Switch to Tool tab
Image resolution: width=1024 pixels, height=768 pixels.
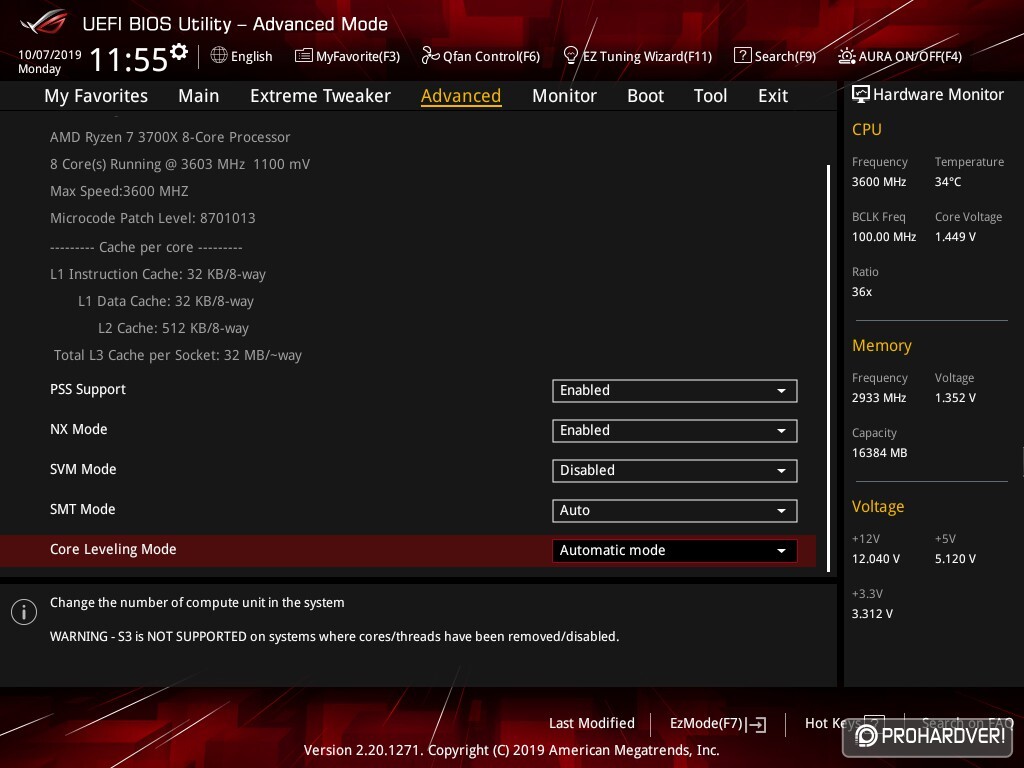[x=710, y=96]
